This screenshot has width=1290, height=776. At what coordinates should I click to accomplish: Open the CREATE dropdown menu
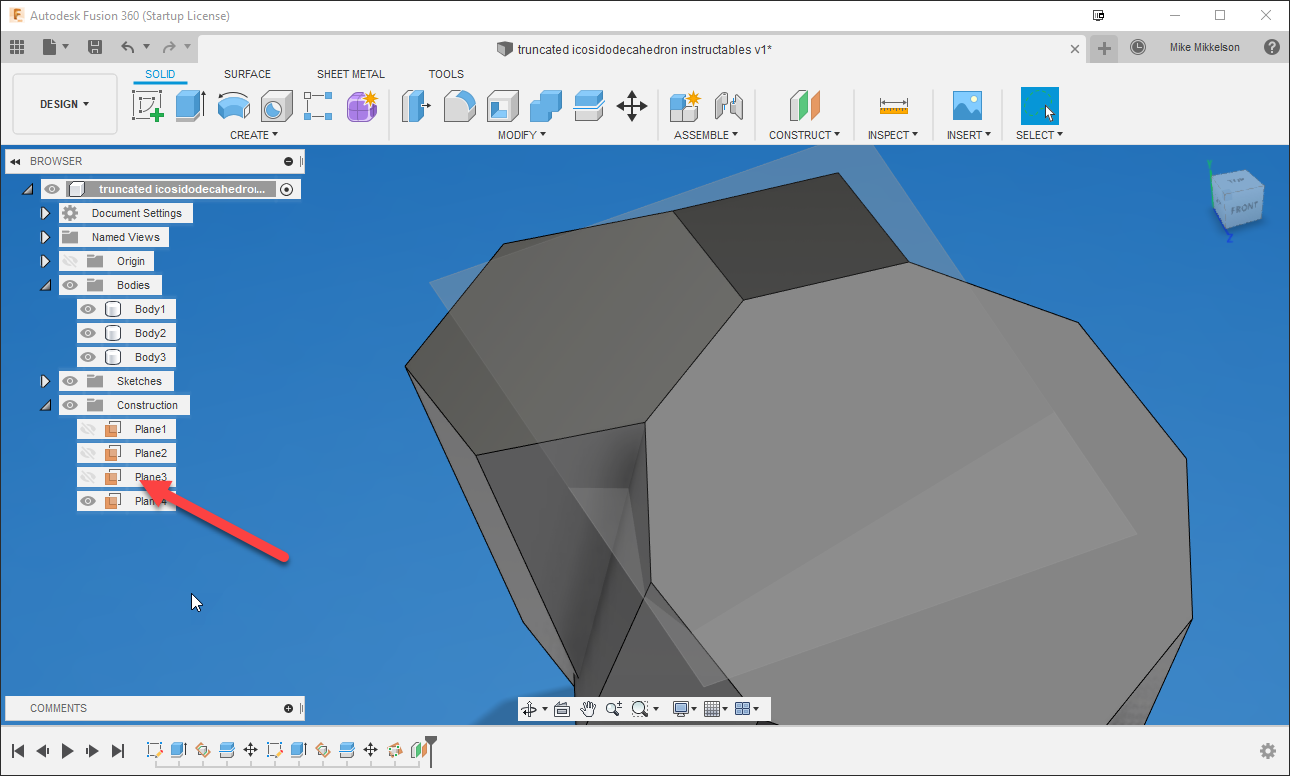click(253, 134)
